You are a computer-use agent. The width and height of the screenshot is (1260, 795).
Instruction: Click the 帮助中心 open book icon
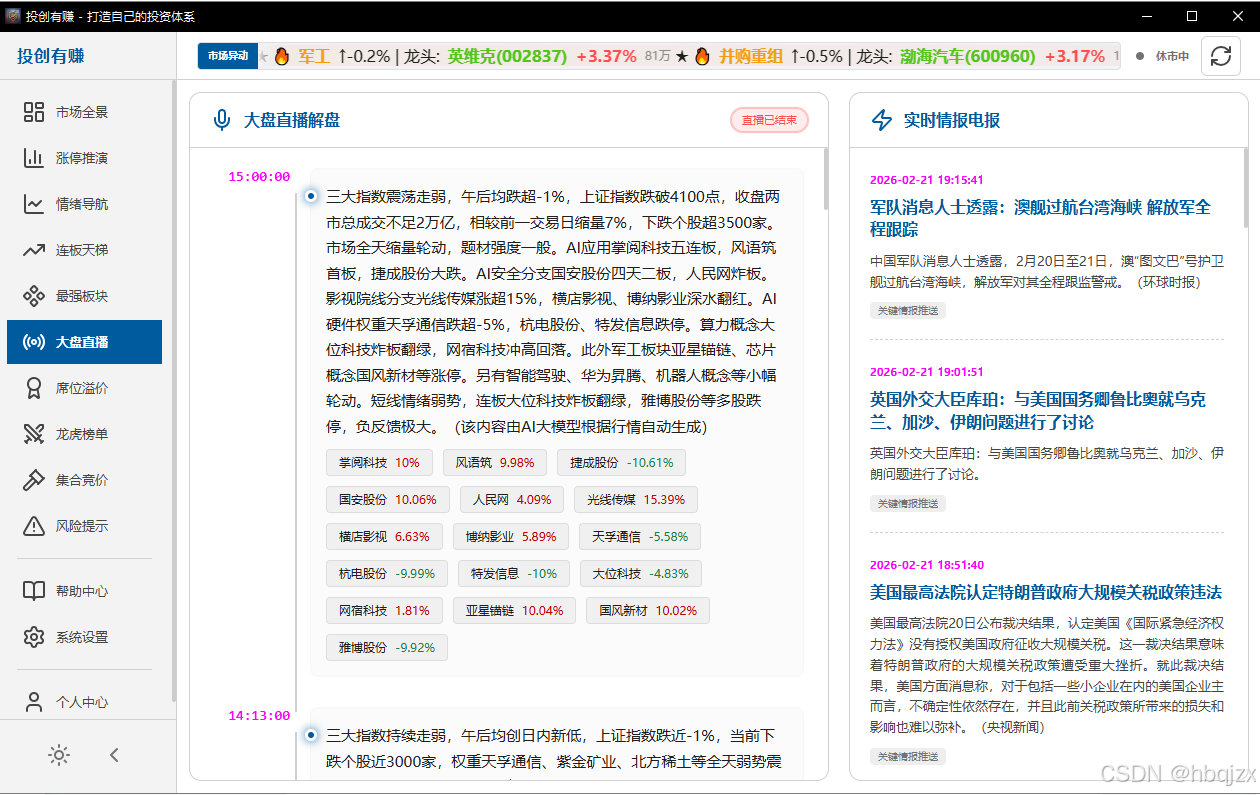pyautogui.click(x=34, y=591)
